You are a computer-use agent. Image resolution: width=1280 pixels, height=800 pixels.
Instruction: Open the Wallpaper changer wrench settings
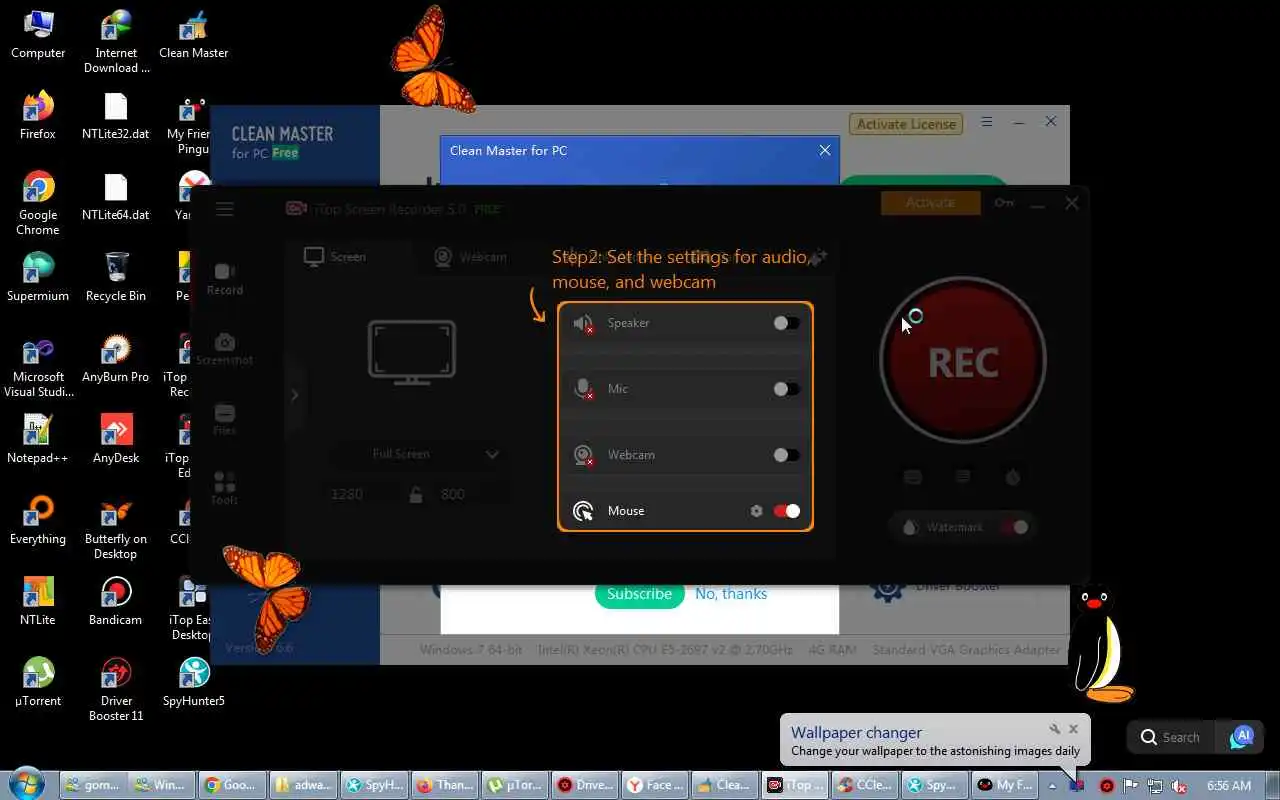1054,730
